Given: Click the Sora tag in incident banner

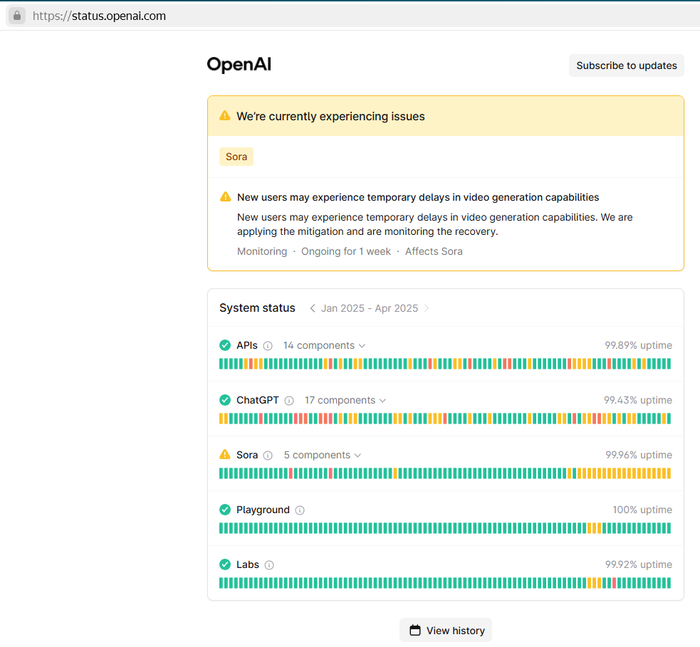Looking at the screenshot, I should pyautogui.click(x=236, y=157).
